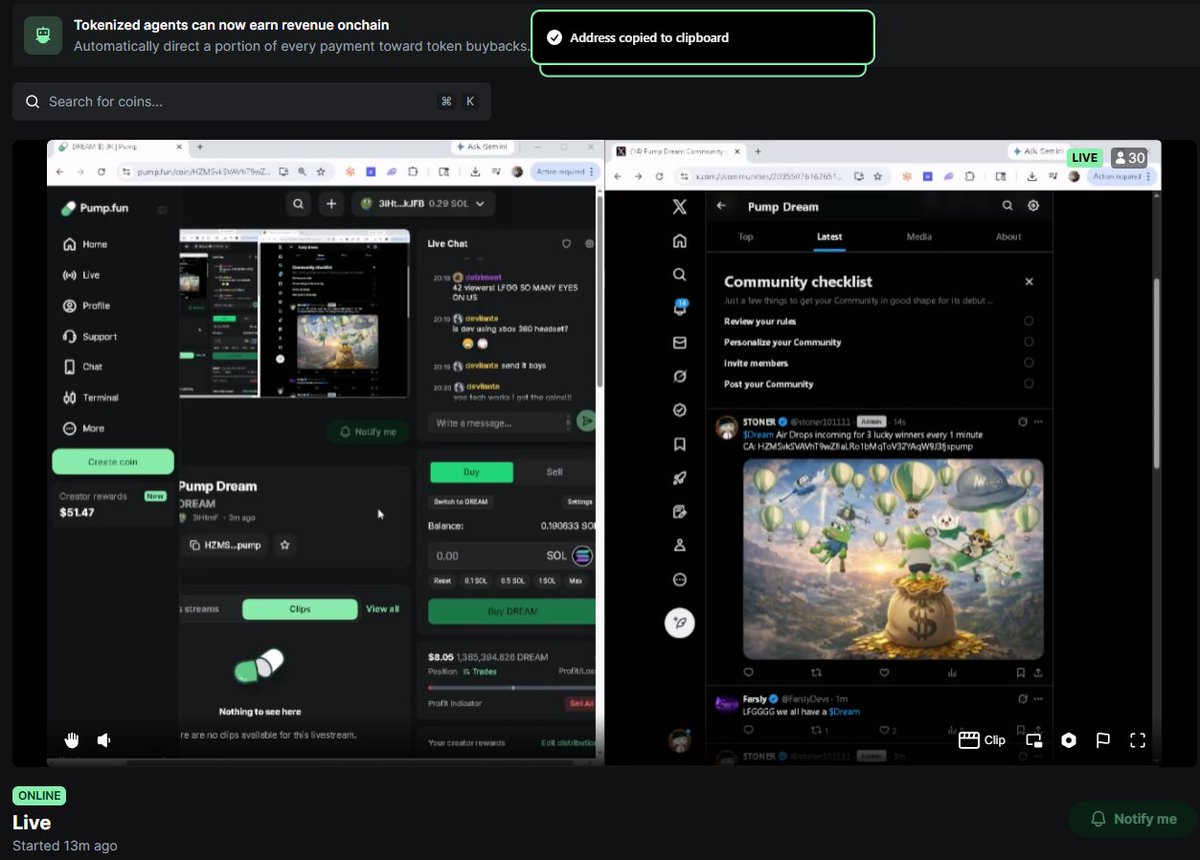
Task: Open X bookmarks icon in sidebar
Action: (x=680, y=444)
